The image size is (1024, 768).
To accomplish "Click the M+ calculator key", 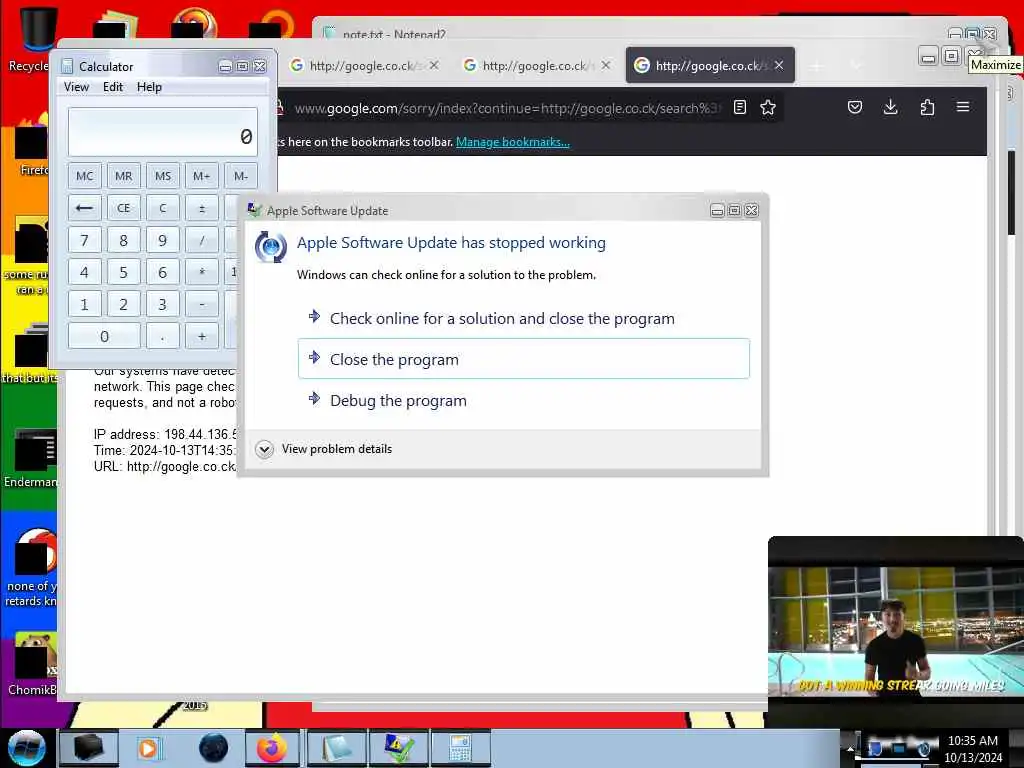I will pyautogui.click(x=202, y=176).
